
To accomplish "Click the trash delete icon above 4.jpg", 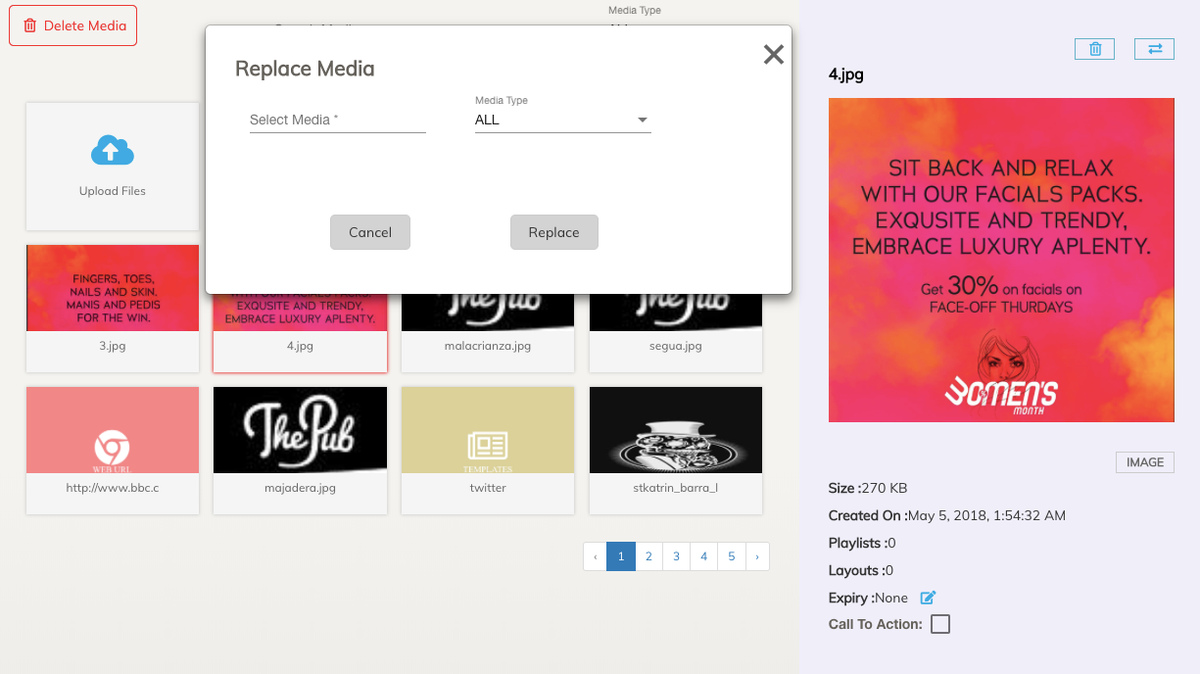I will (1095, 49).
